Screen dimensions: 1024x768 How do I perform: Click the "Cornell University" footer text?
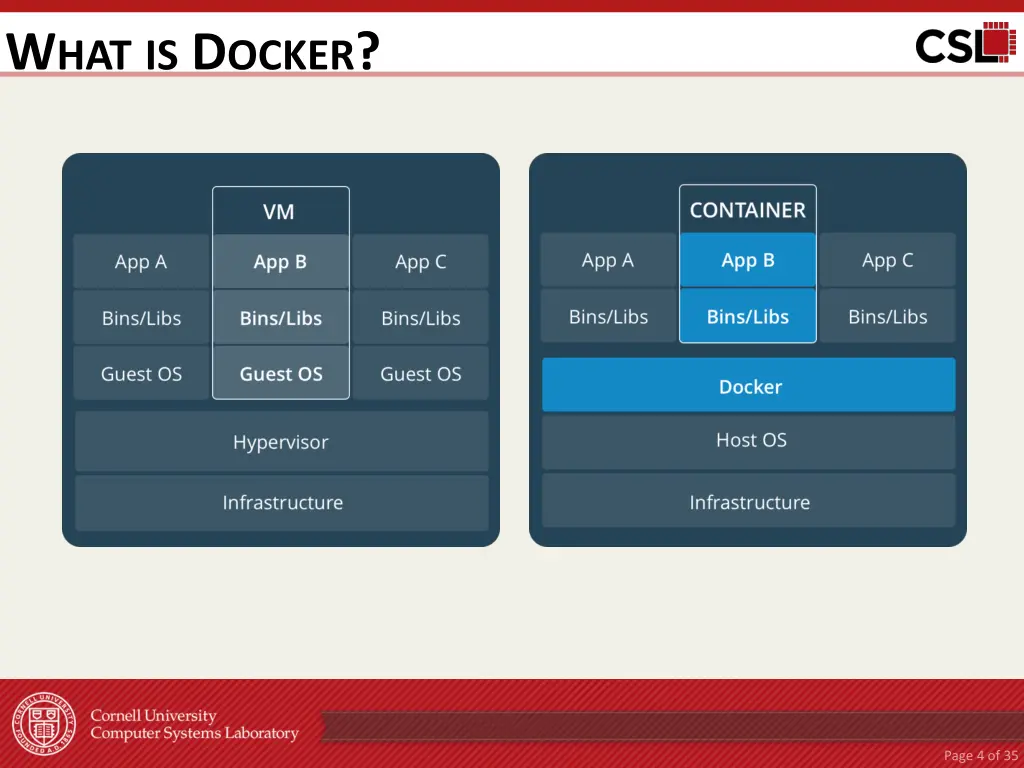click(153, 715)
